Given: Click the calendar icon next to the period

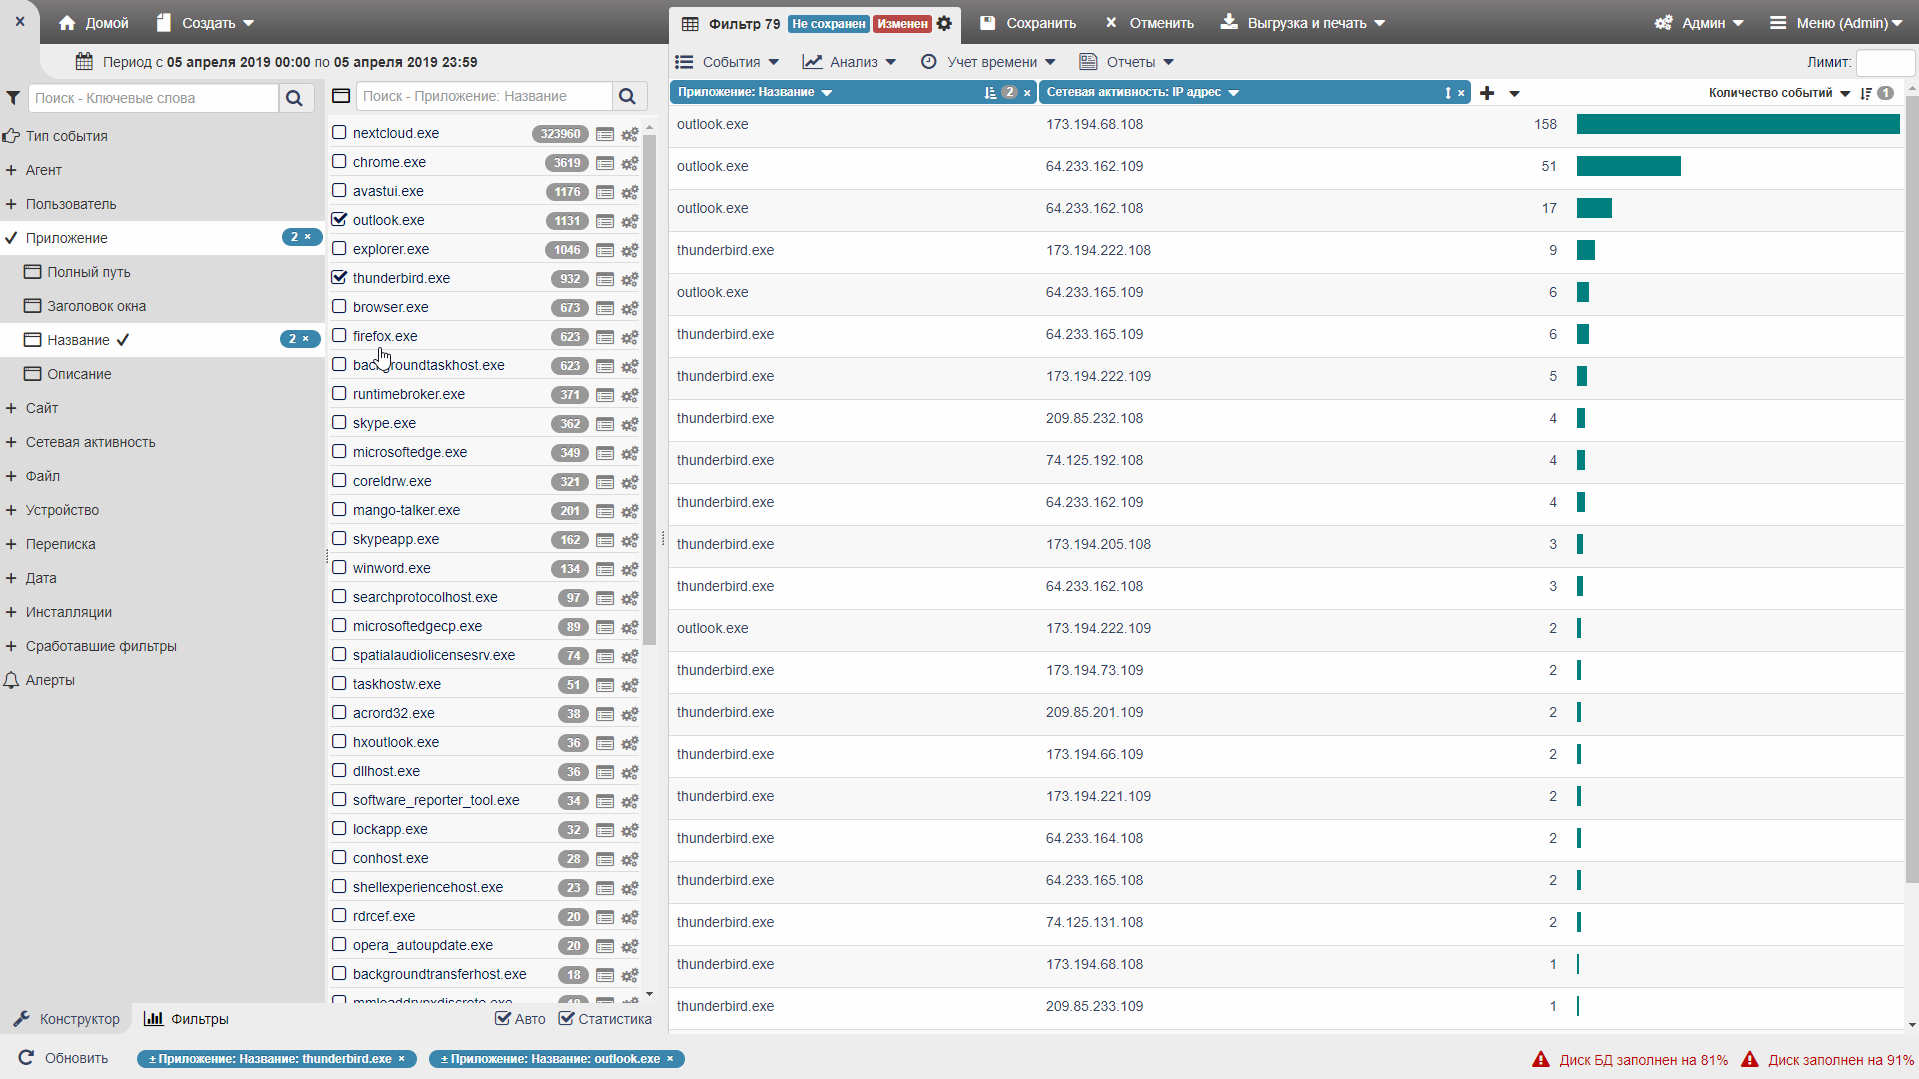Looking at the screenshot, I should (x=84, y=61).
